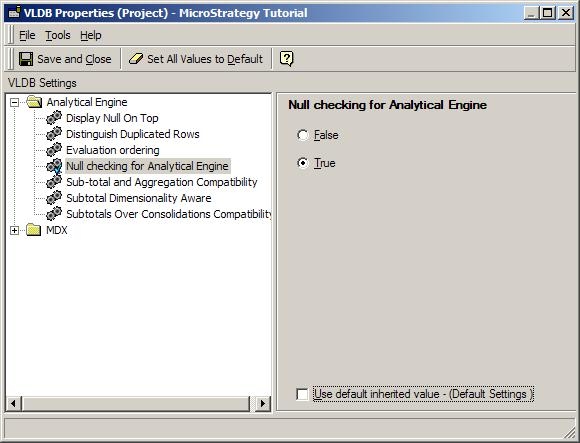
Task: Click gear icon beside Display Null On Top
Action: click(54, 118)
